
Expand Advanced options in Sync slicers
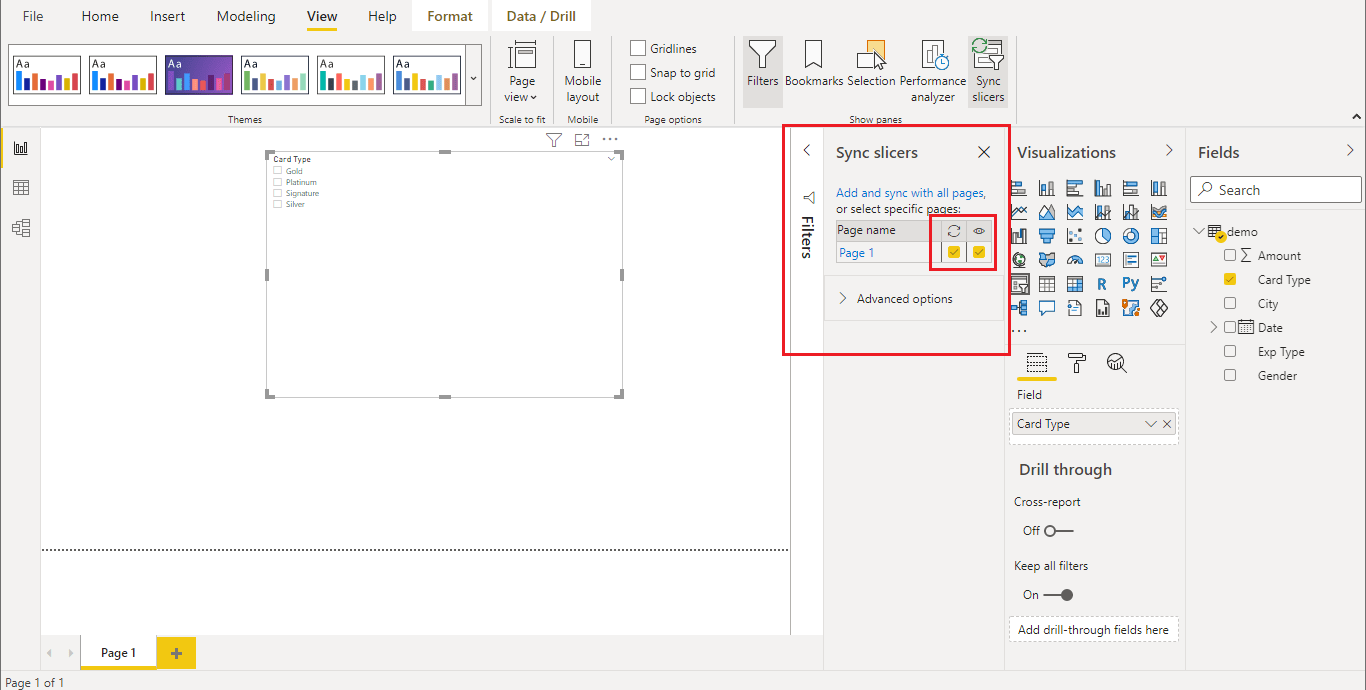[x=896, y=298]
